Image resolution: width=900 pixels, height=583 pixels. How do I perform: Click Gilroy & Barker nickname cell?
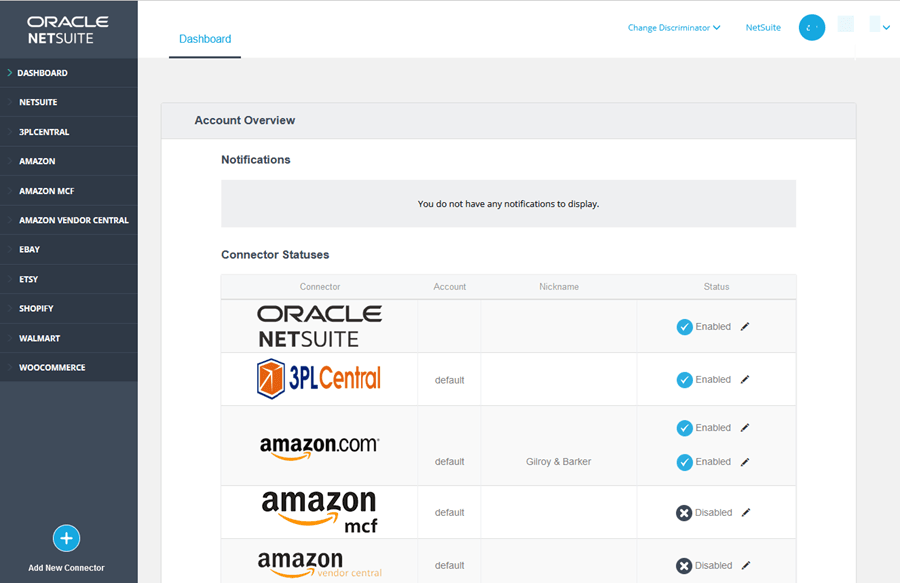pos(558,461)
